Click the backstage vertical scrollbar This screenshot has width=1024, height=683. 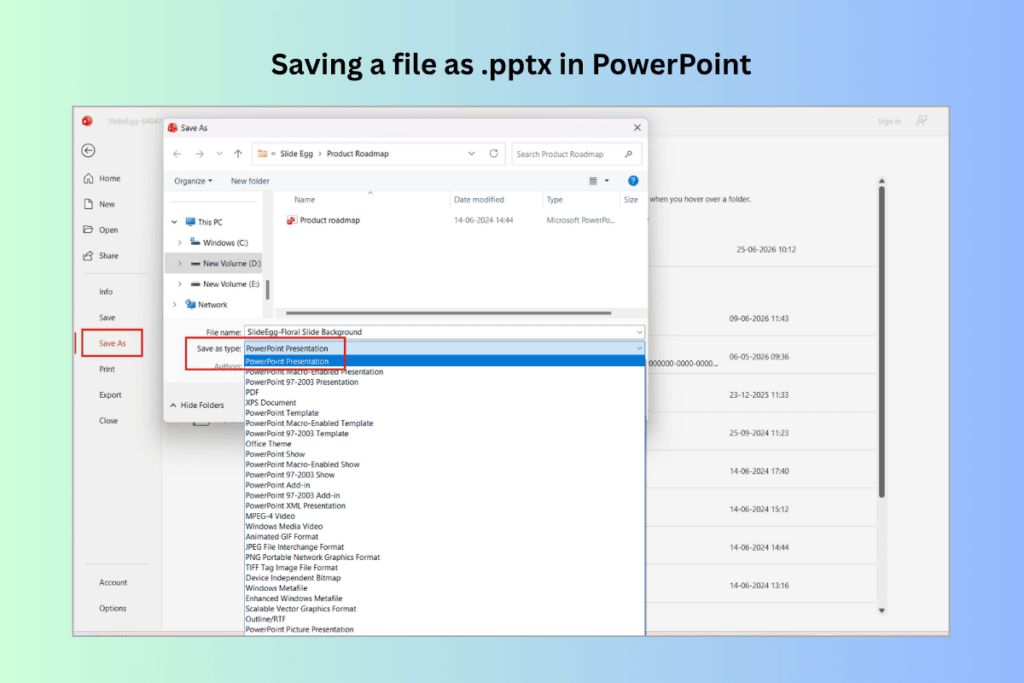click(x=882, y=342)
